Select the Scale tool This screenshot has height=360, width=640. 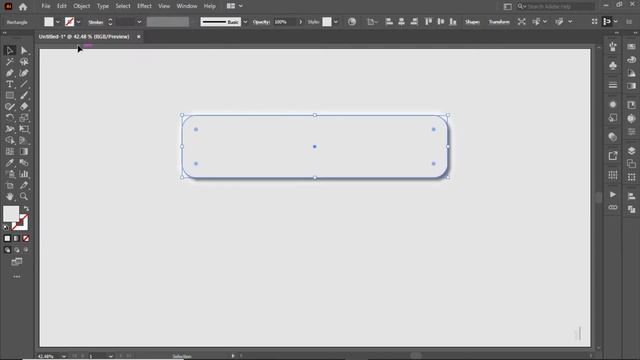click(24, 118)
